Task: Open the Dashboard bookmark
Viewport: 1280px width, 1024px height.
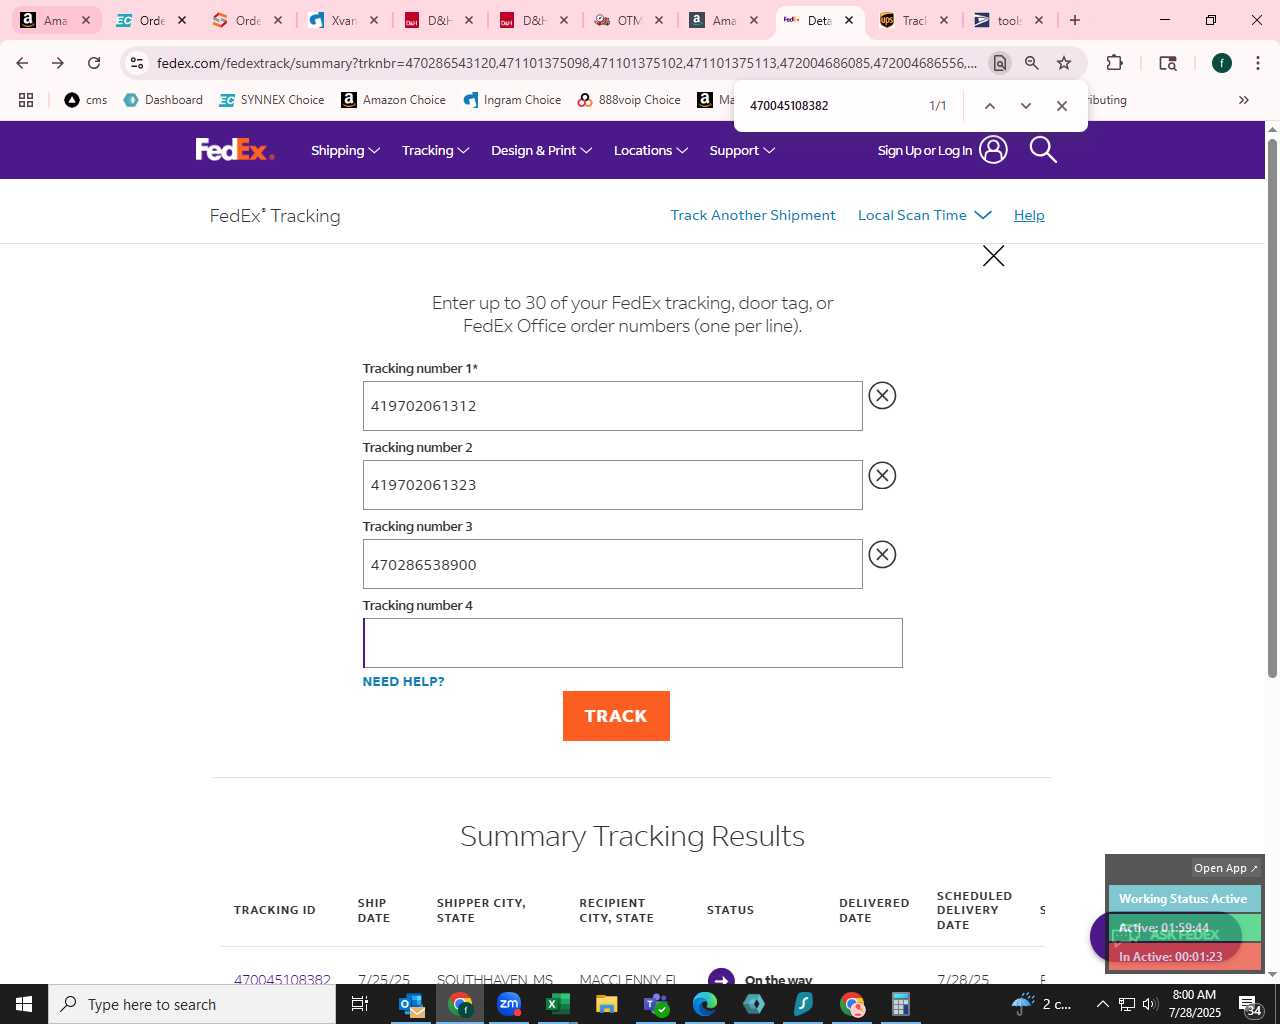Action: pyautogui.click(x=163, y=100)
